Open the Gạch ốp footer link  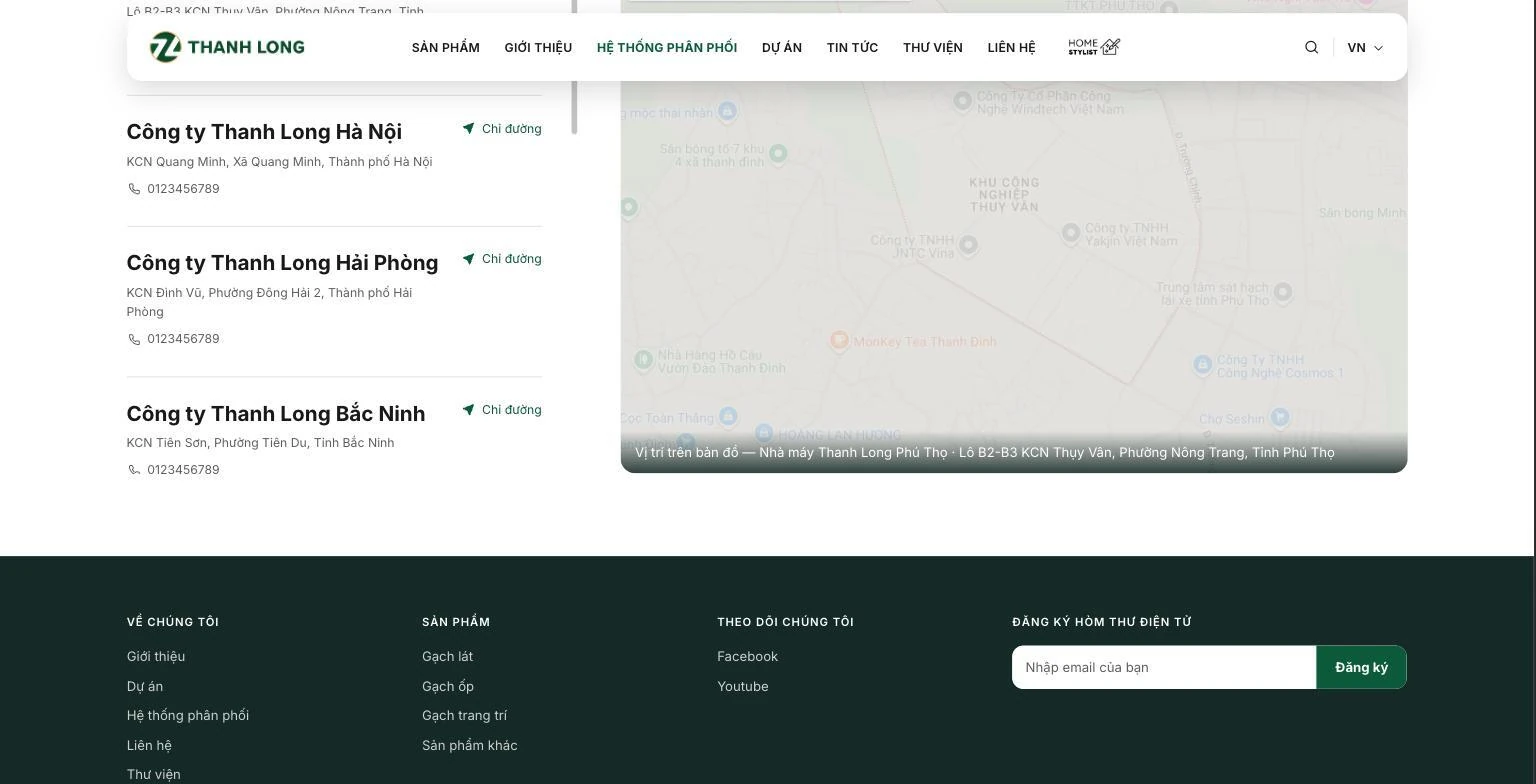pyautogui.click(x=448, y=686)
